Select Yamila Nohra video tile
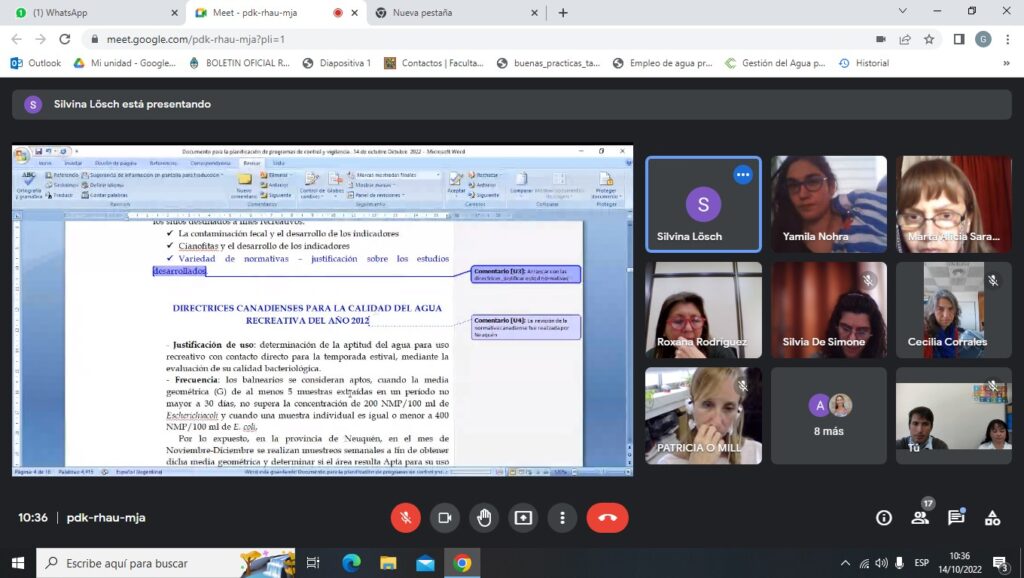The width and height of the screenshot is (1024, 578). coord(829,204)
